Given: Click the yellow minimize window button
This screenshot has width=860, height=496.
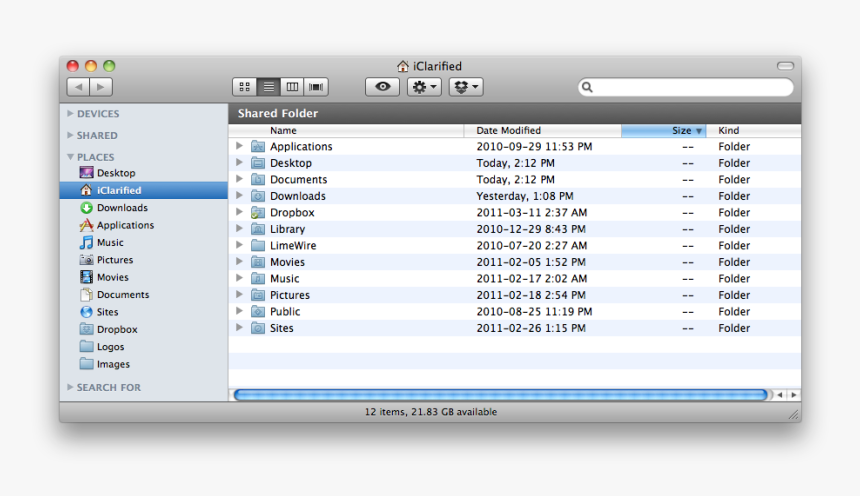Looking at the screenshot, I should pyautogui.click(x=91, y=66).
